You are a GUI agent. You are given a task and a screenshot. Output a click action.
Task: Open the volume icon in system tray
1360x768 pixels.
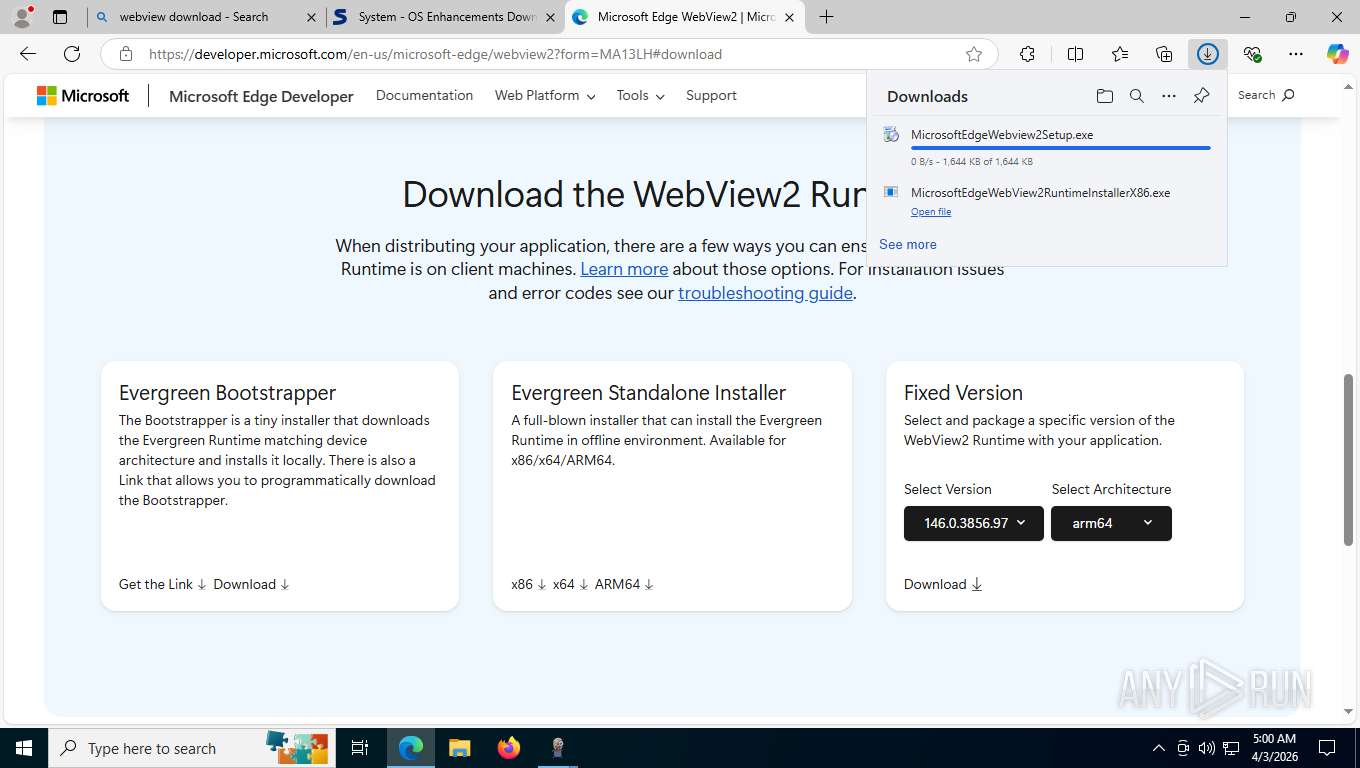pos(1207,748)
